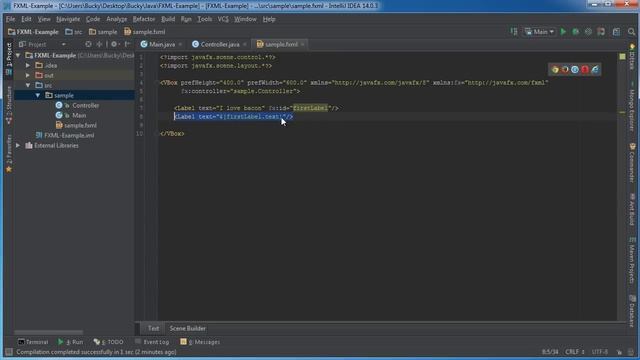Toggle the Mongo Explorer side tab
This screenshot has width=640, height=360.
tap(632, 107)
